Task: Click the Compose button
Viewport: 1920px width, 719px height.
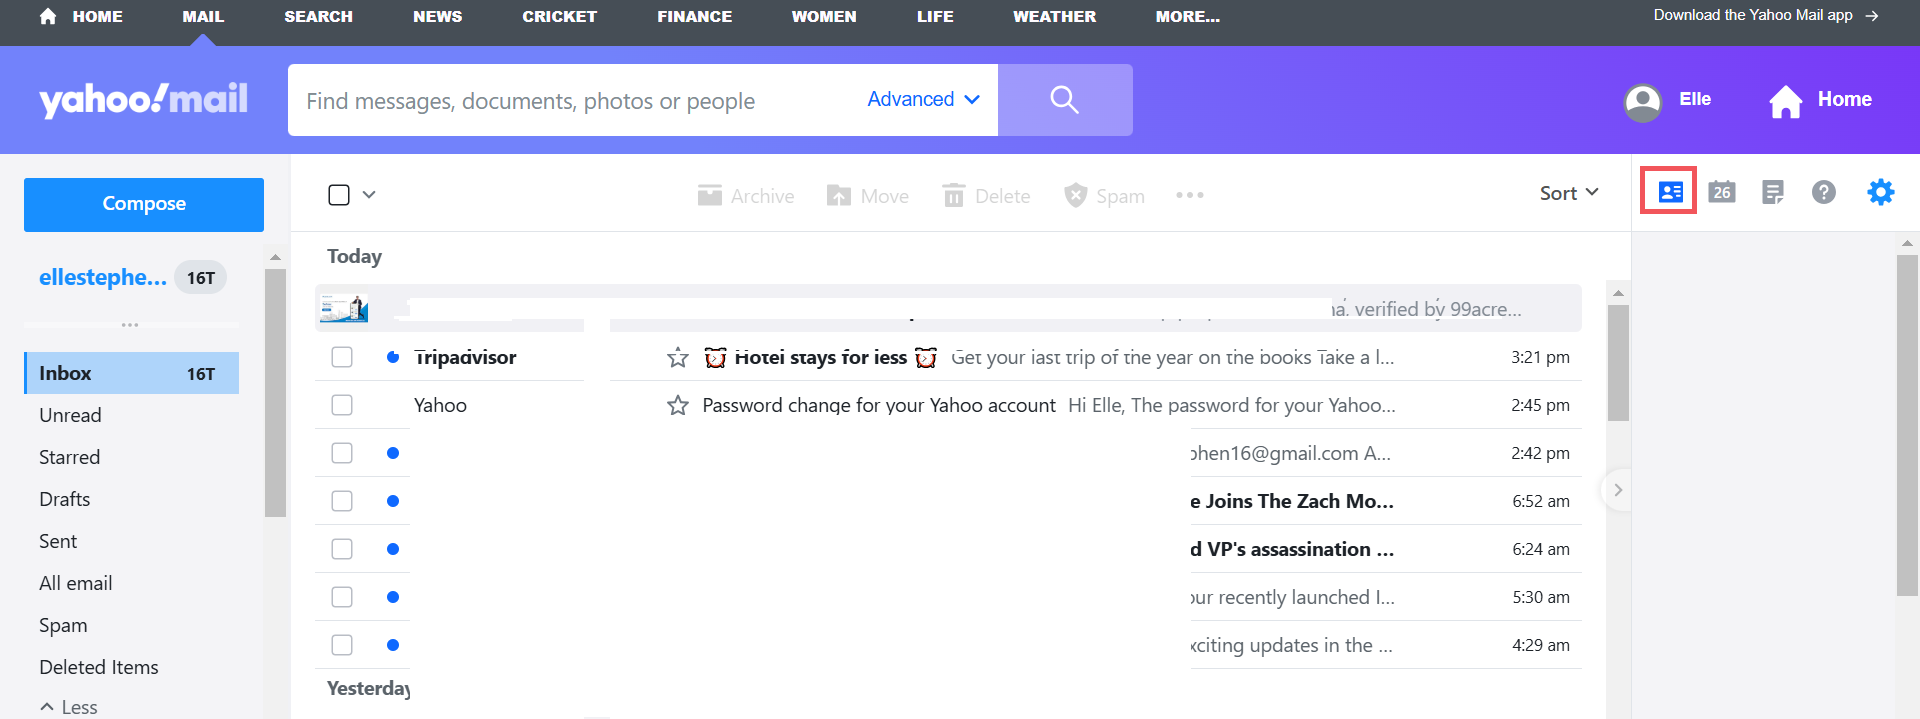Action: (x=144, y=204)
